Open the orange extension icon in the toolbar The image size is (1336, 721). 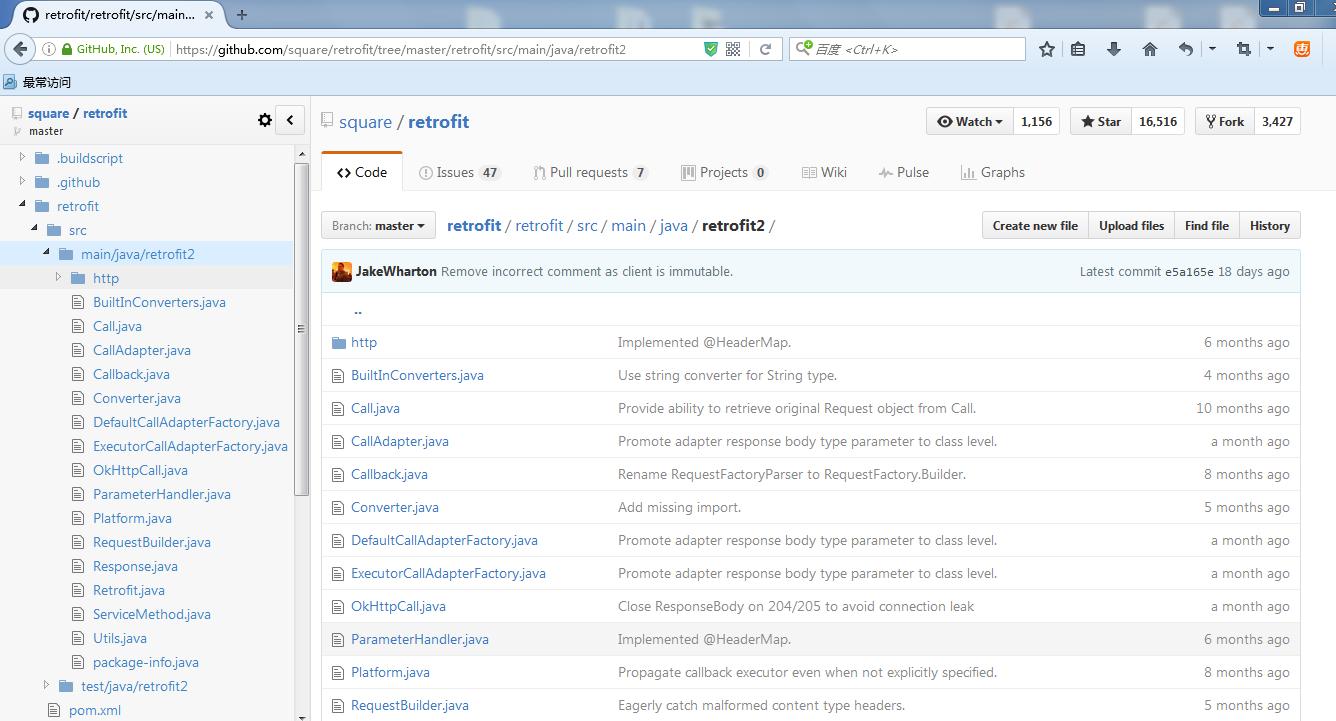[1302, 49]
